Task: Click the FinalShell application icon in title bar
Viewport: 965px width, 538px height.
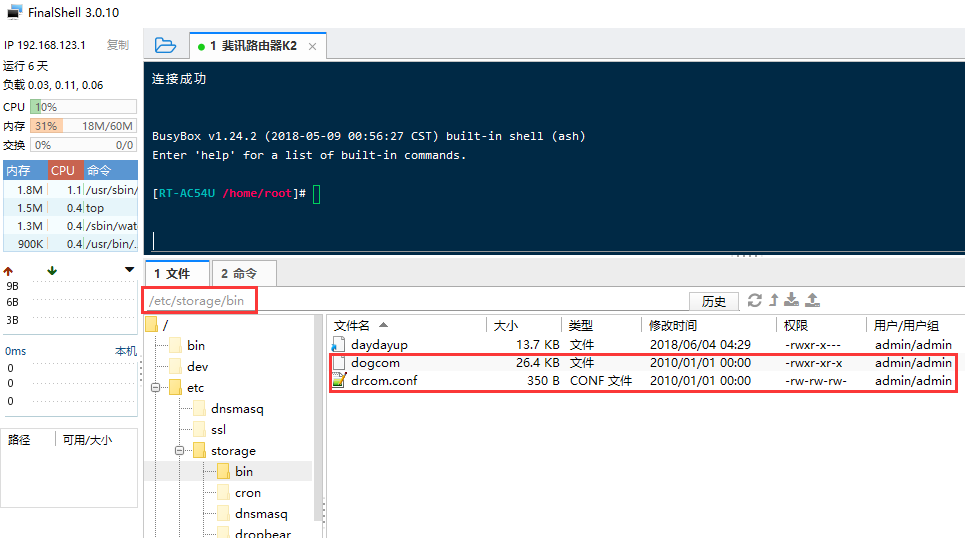Action: 14,12
